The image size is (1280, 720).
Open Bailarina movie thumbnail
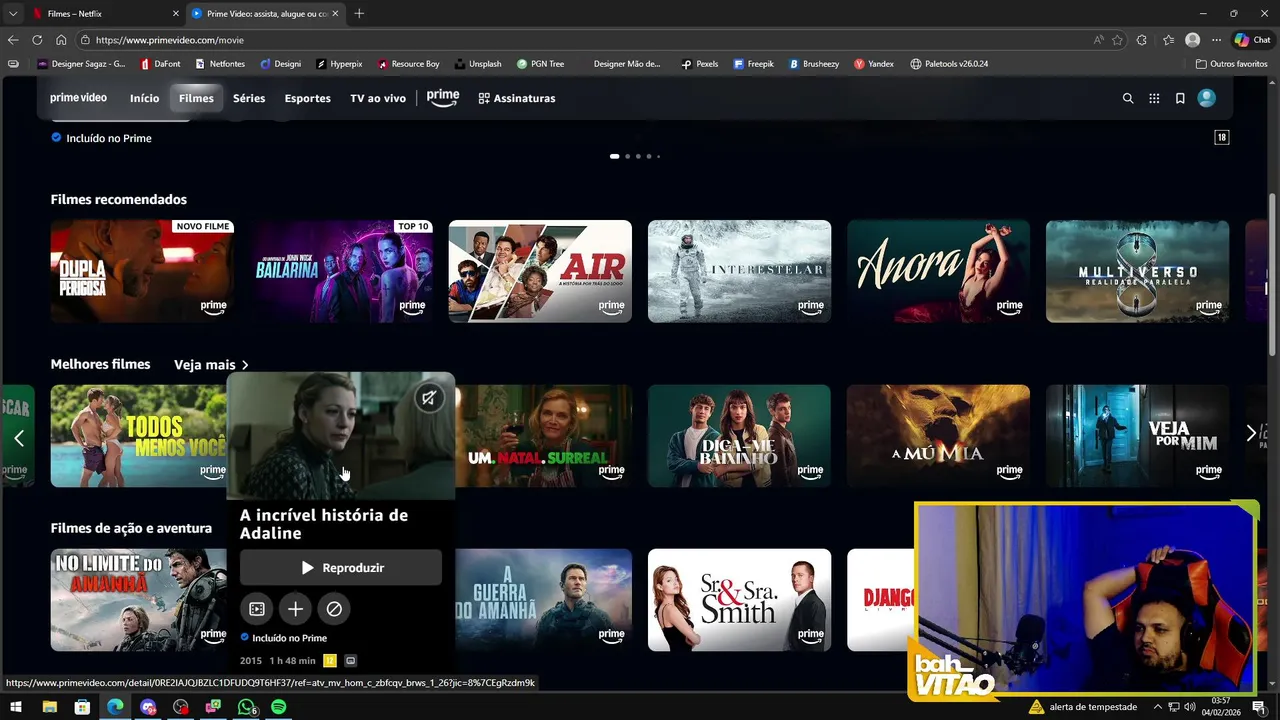click(x=342, y=271)
